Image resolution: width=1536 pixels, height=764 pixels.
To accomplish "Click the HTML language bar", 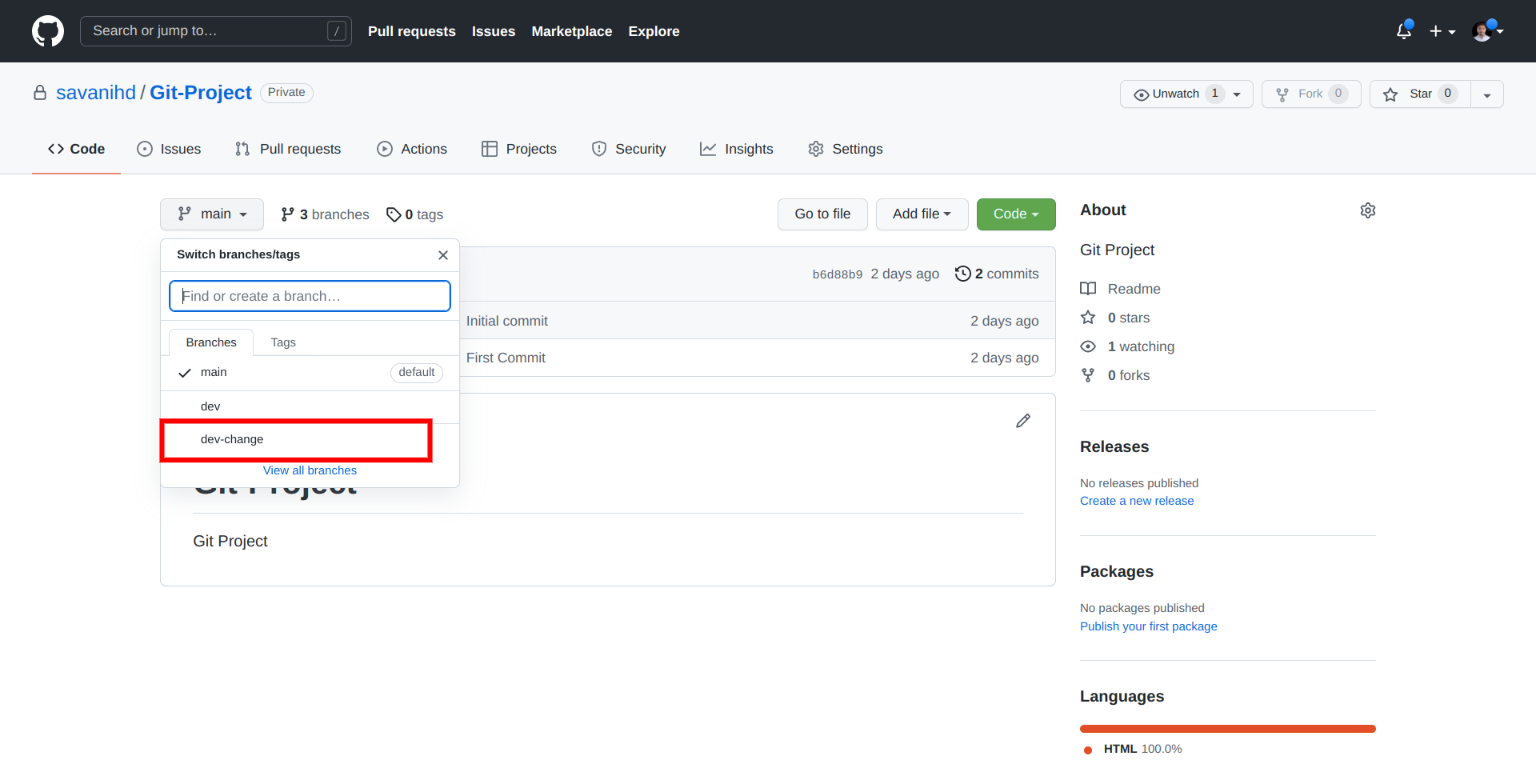I will (x=1228, y=728).
